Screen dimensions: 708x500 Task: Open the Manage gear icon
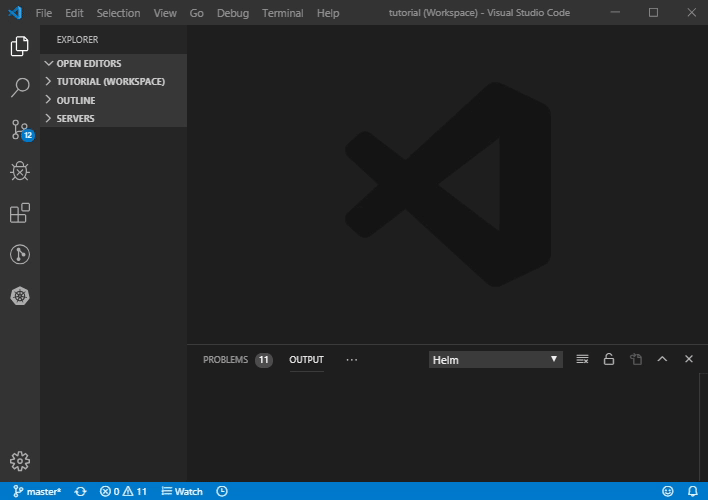pyautogui.click(x=19, y=461)
